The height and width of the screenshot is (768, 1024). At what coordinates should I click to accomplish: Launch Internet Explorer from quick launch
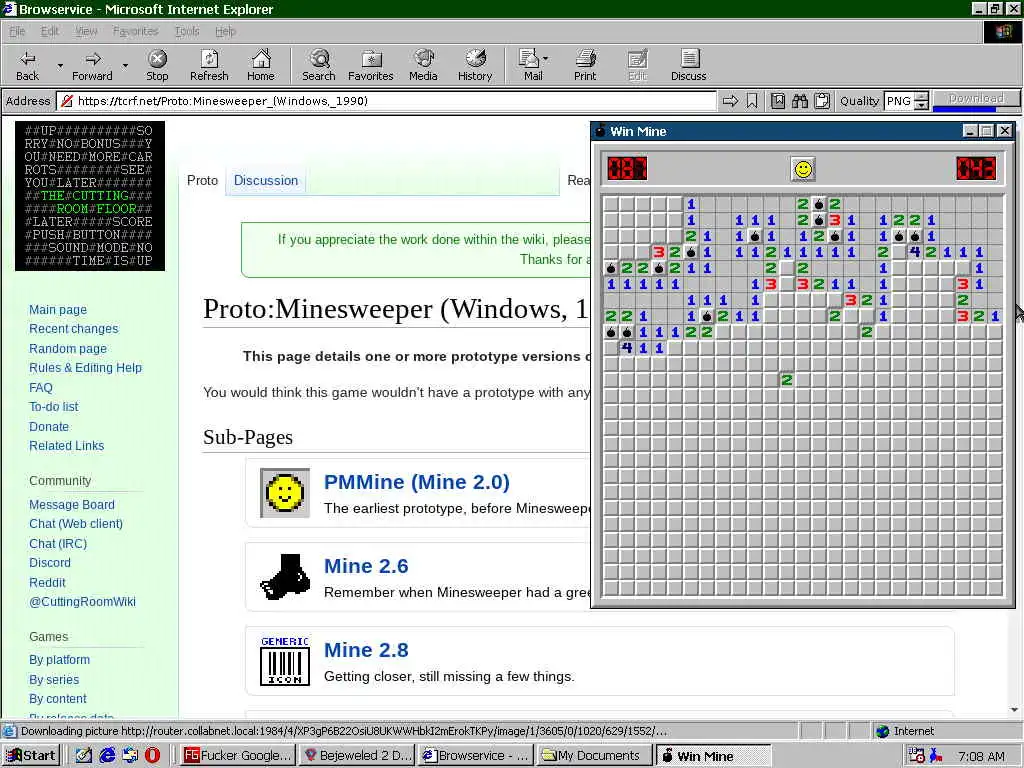coord(107,755)
